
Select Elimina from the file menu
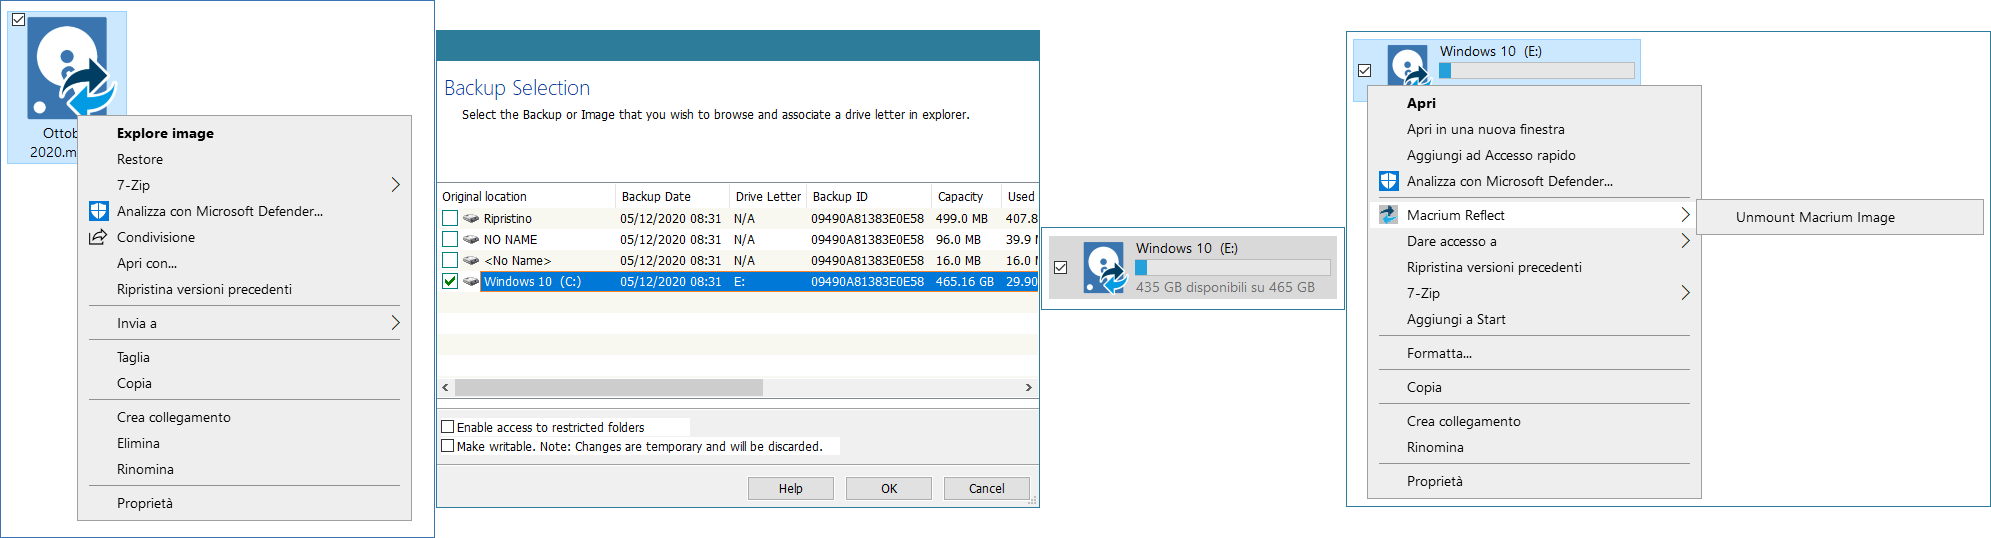pyautogui.click(x=138, y=443)
